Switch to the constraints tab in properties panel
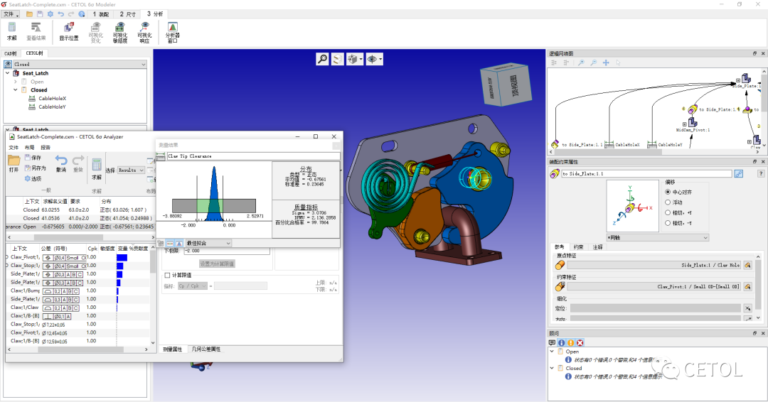768x402 pixels. pyautogui.click(x=578, y=247)
